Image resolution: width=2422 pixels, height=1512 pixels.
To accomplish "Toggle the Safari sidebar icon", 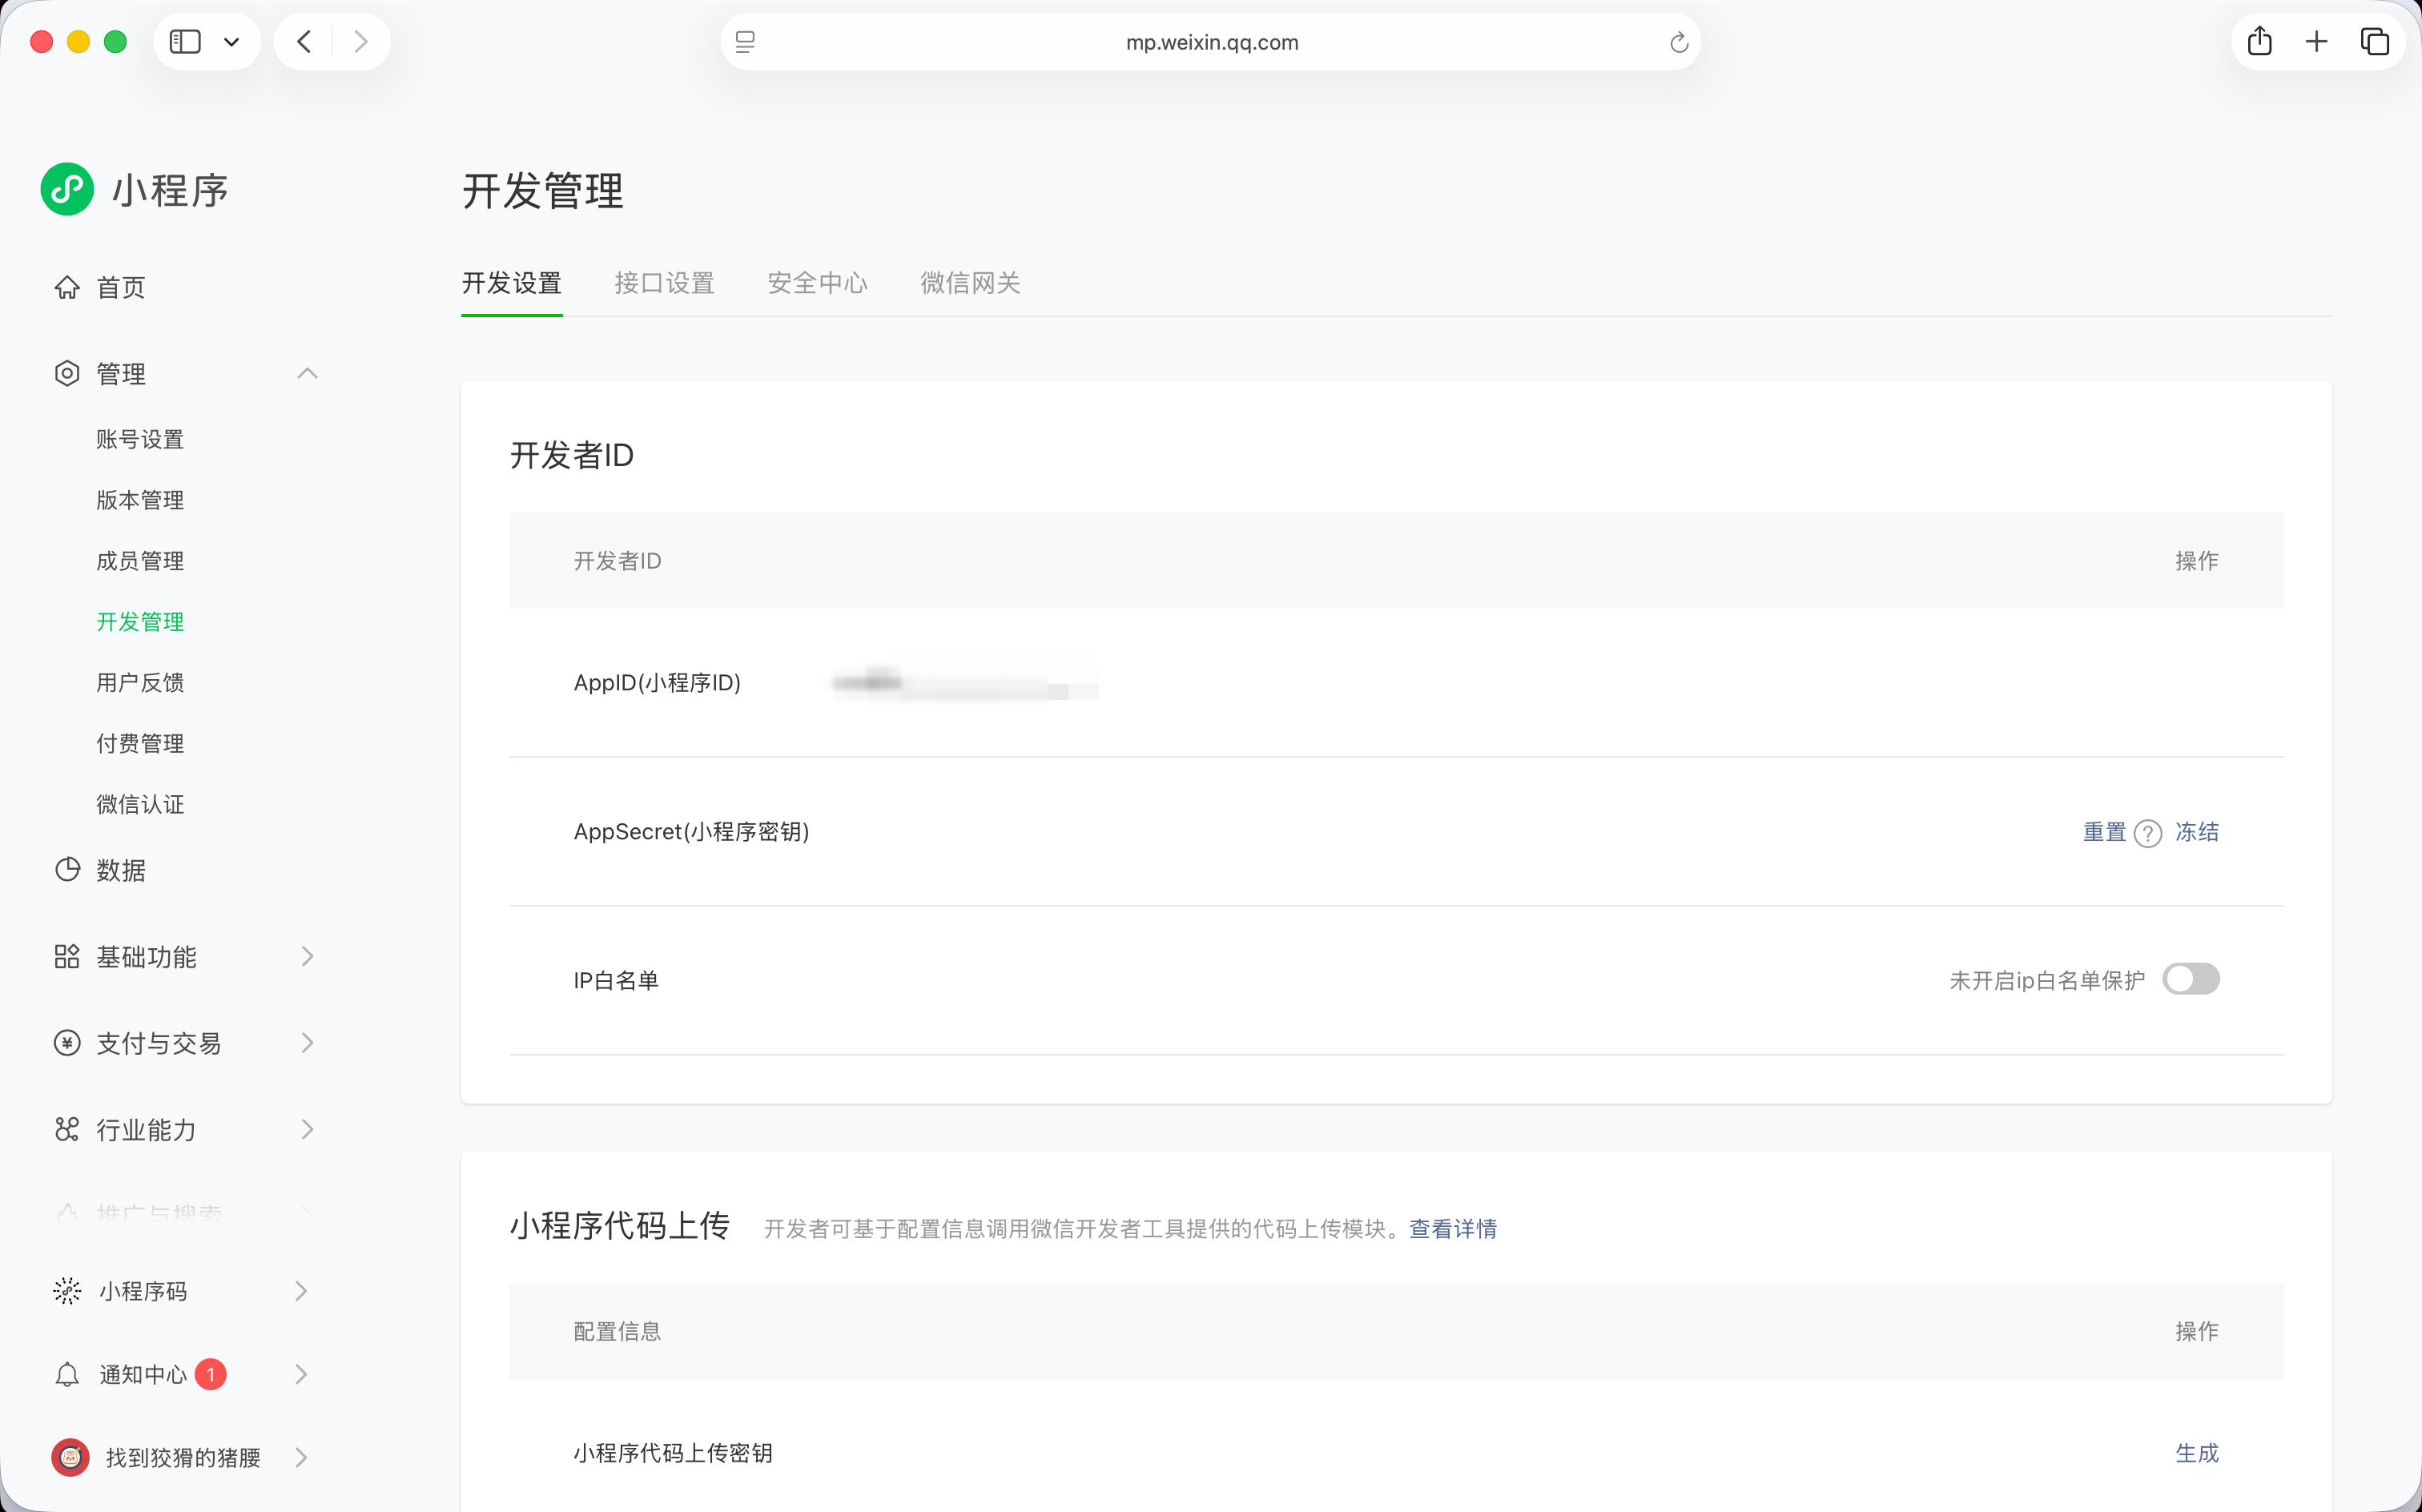I will coord(185,42).
